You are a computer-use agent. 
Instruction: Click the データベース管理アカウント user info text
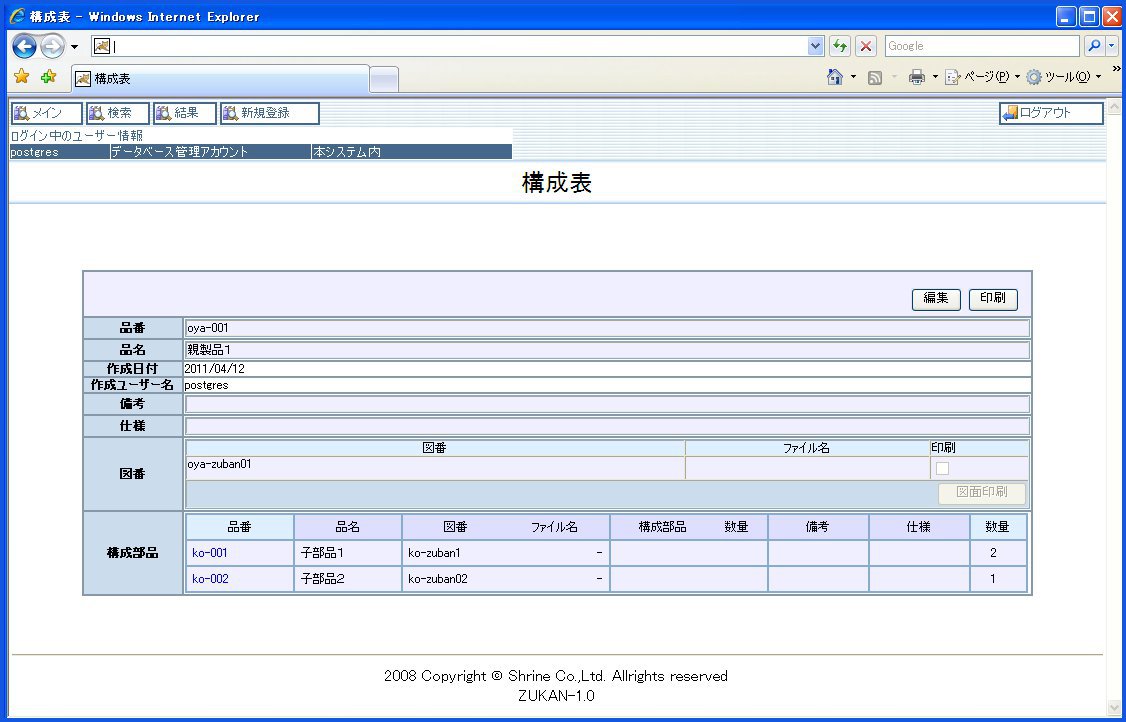(180, 152)
